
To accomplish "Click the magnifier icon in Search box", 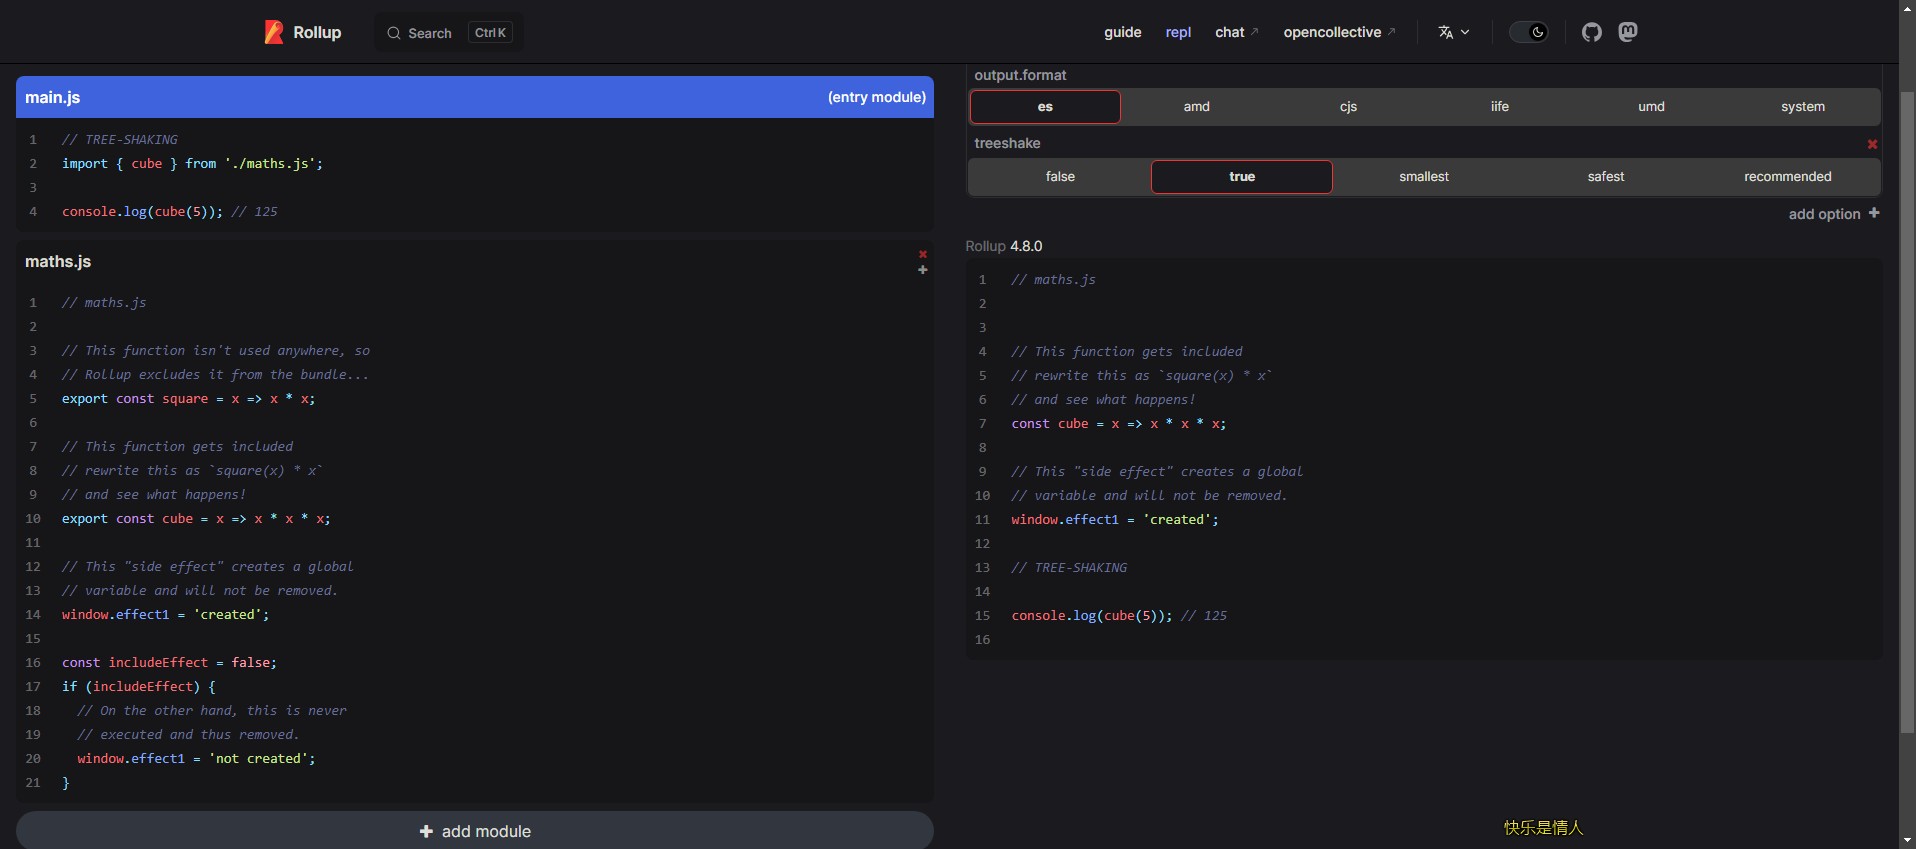I will [394, 33].
